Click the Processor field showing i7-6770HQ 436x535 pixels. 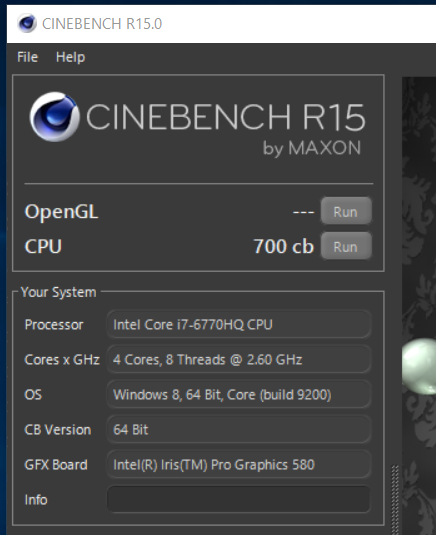point(239,324)
